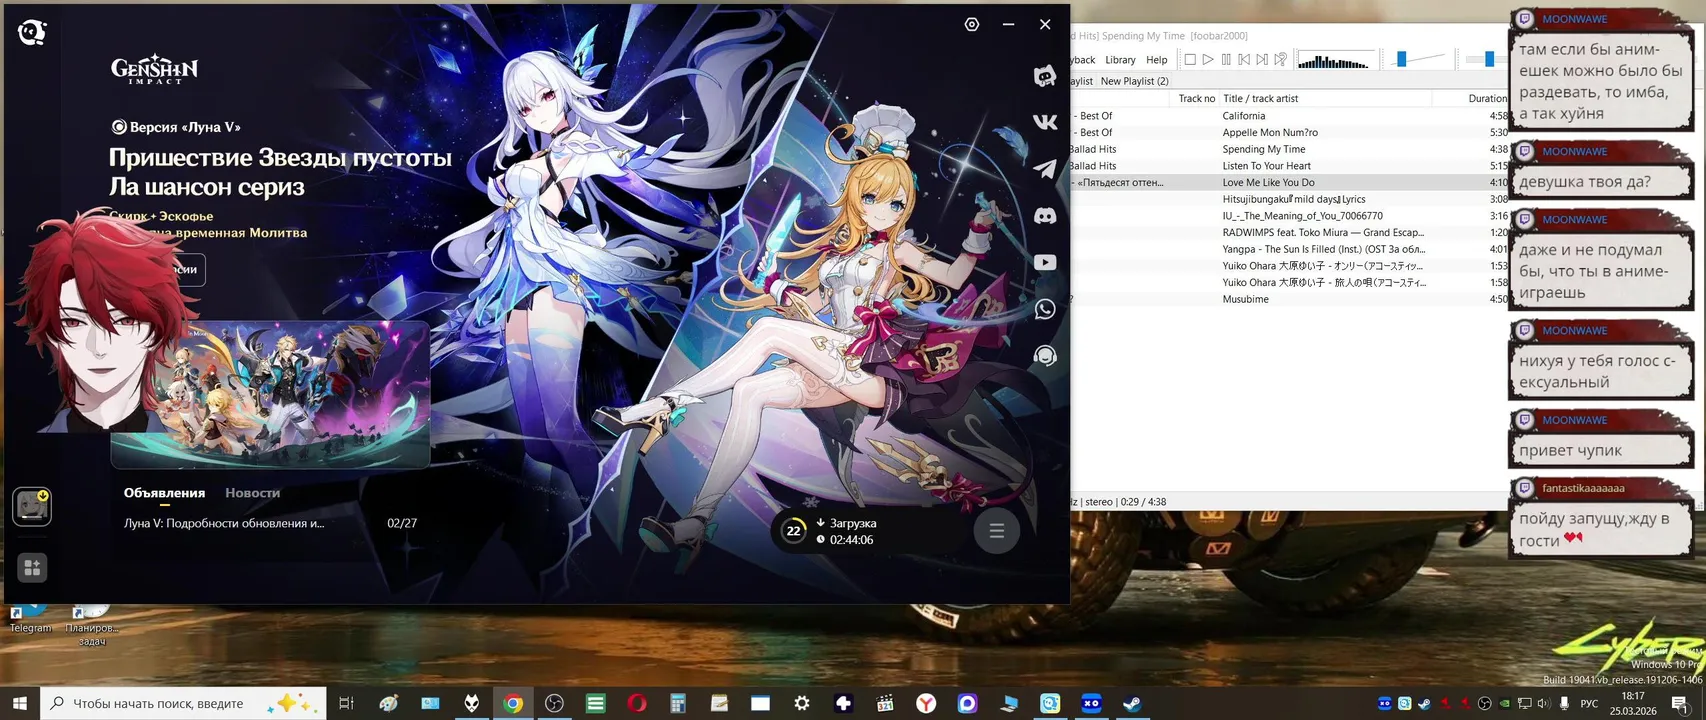Open the Discord icon in launcher sidebar
Screen dimensions: 1706x720
pos(1045,216)
